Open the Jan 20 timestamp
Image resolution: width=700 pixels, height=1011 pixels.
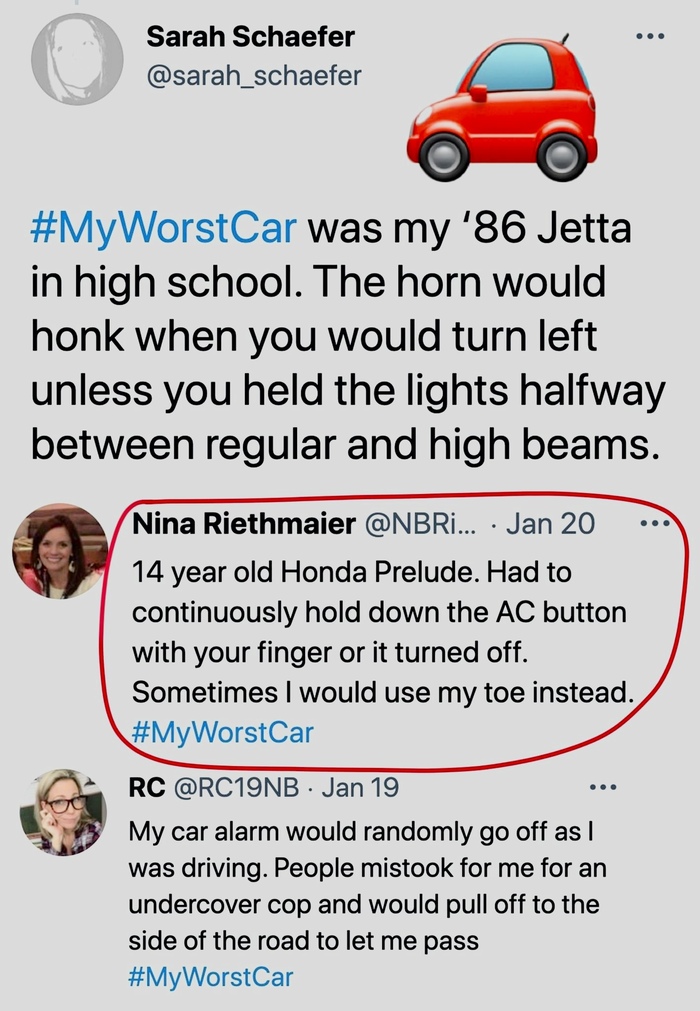coord(550,523)
